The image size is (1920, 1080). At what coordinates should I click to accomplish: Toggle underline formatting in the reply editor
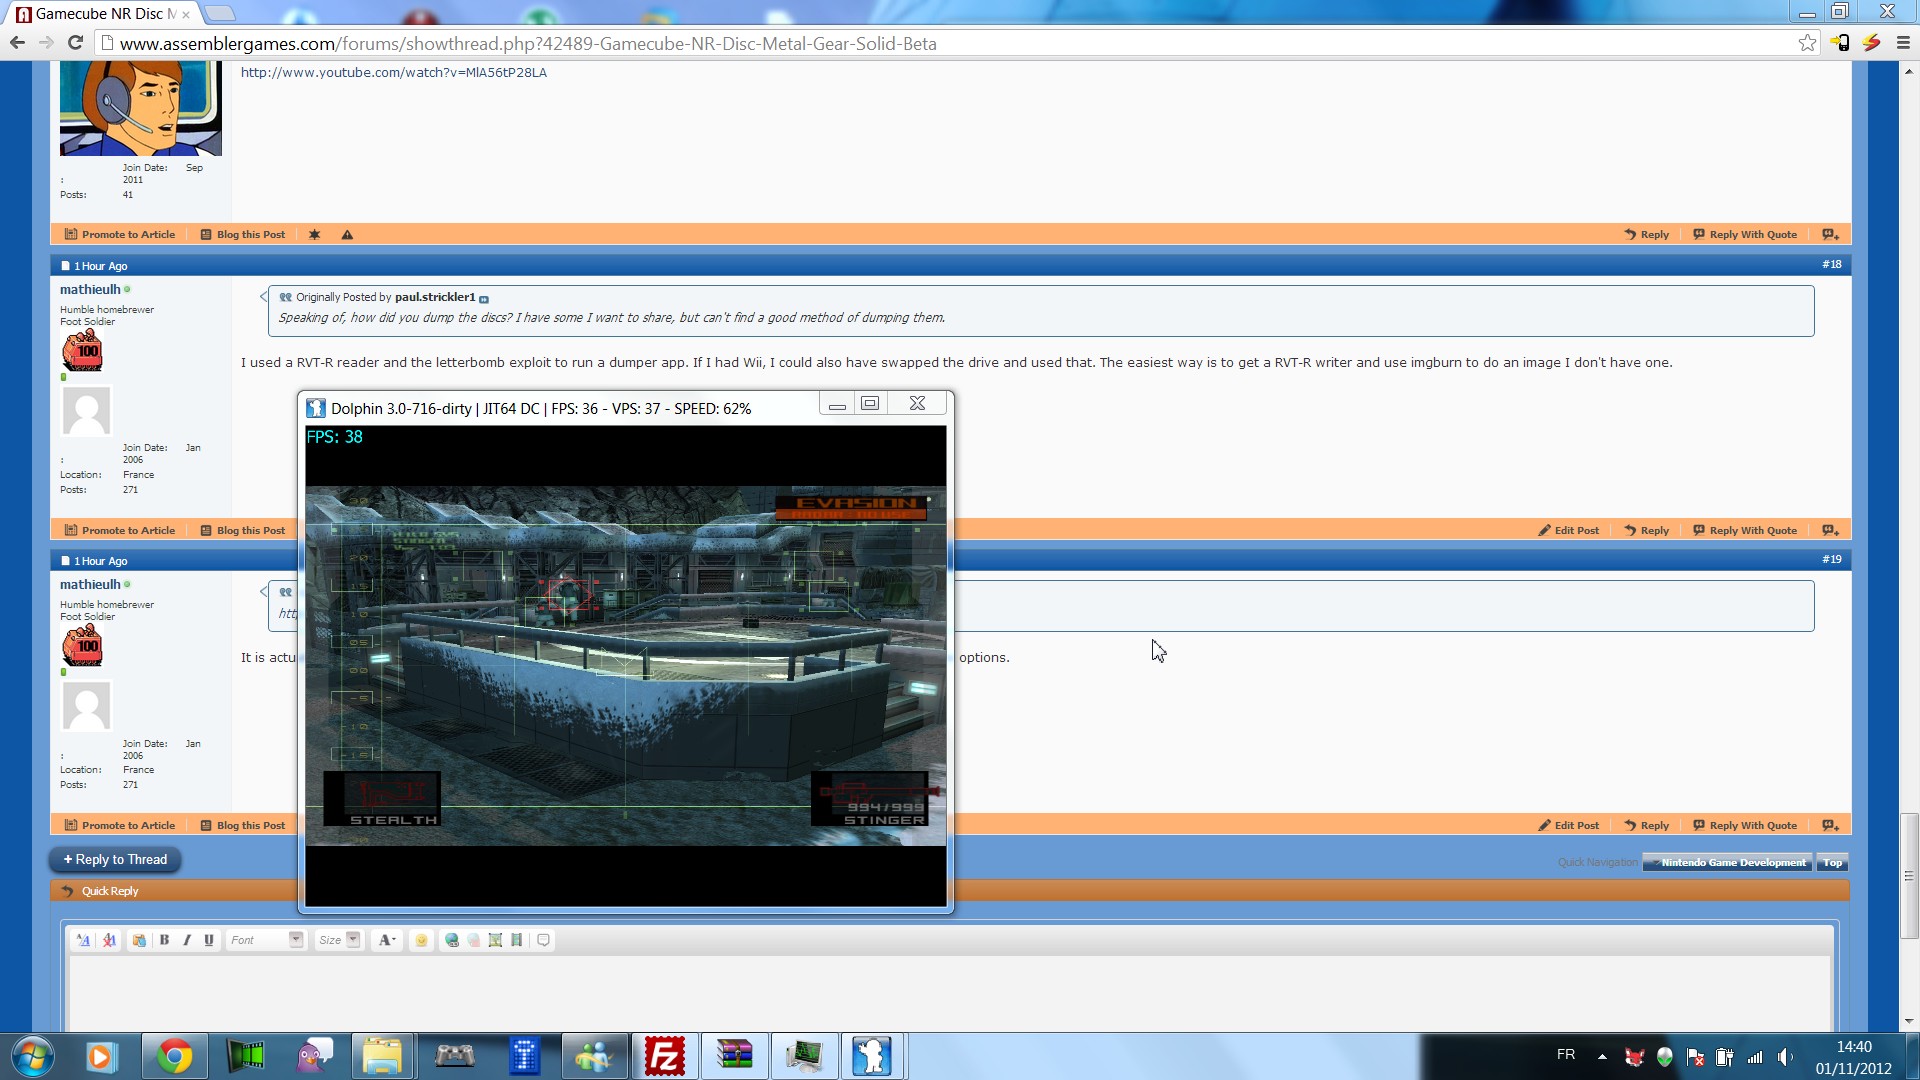[209, 940]
